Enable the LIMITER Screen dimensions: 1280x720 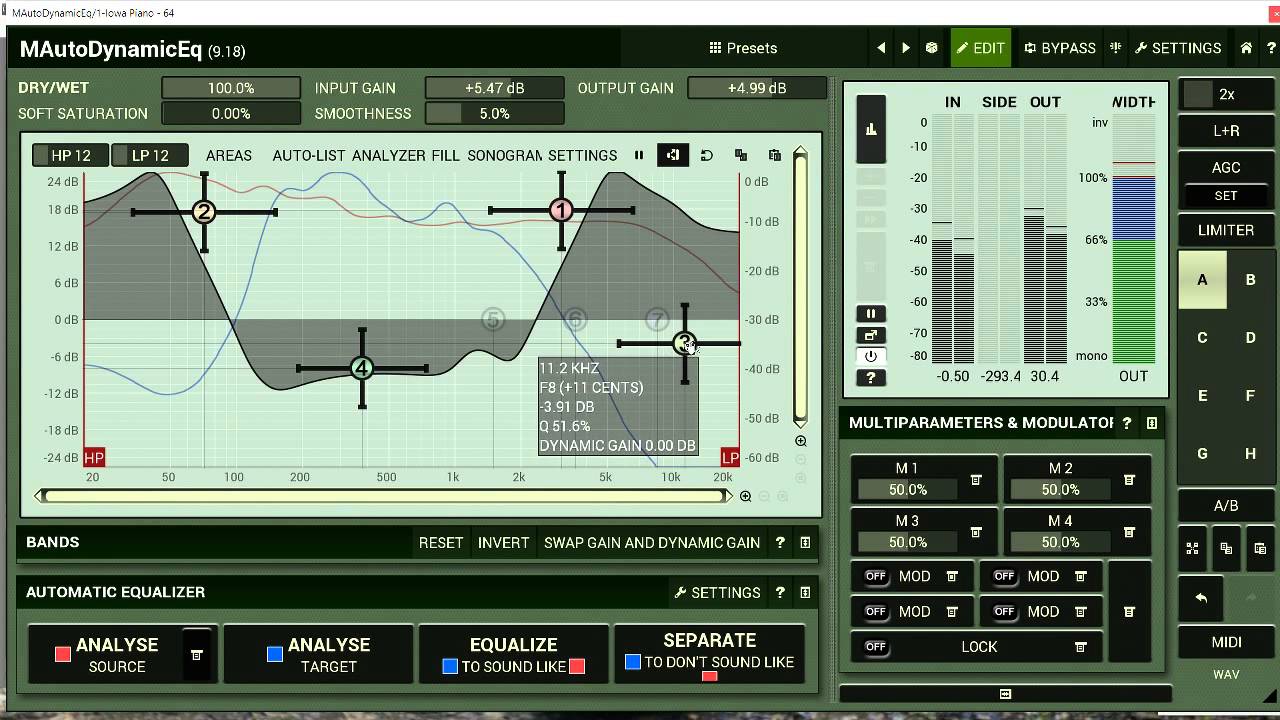point(1226,230)
